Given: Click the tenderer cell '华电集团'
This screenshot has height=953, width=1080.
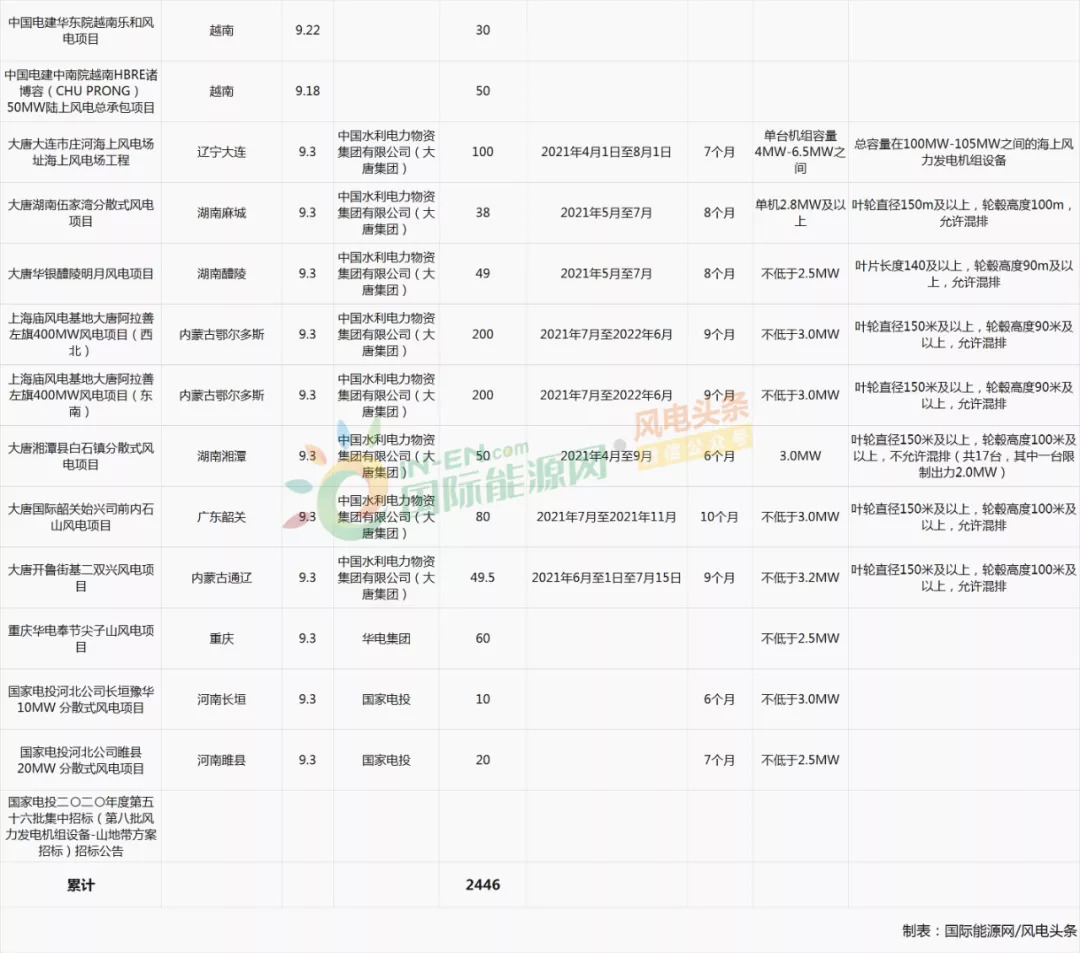Looking at the screenshot, I should pos(386,638).
